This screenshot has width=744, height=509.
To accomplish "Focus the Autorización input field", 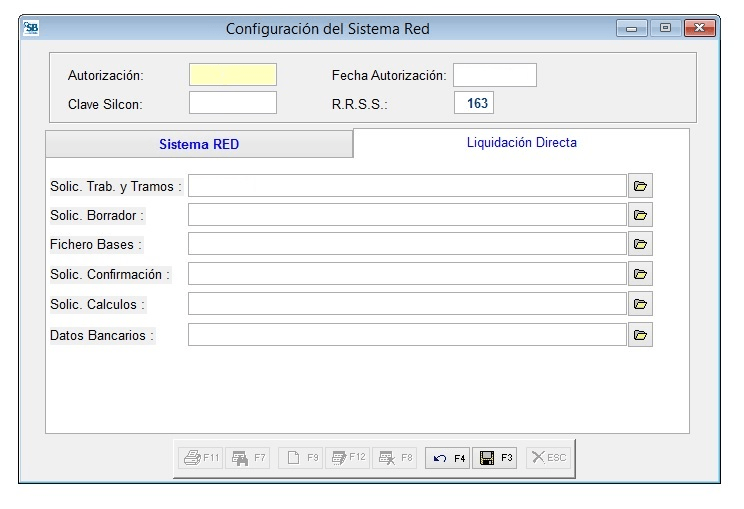I will [x=233, y=74].
